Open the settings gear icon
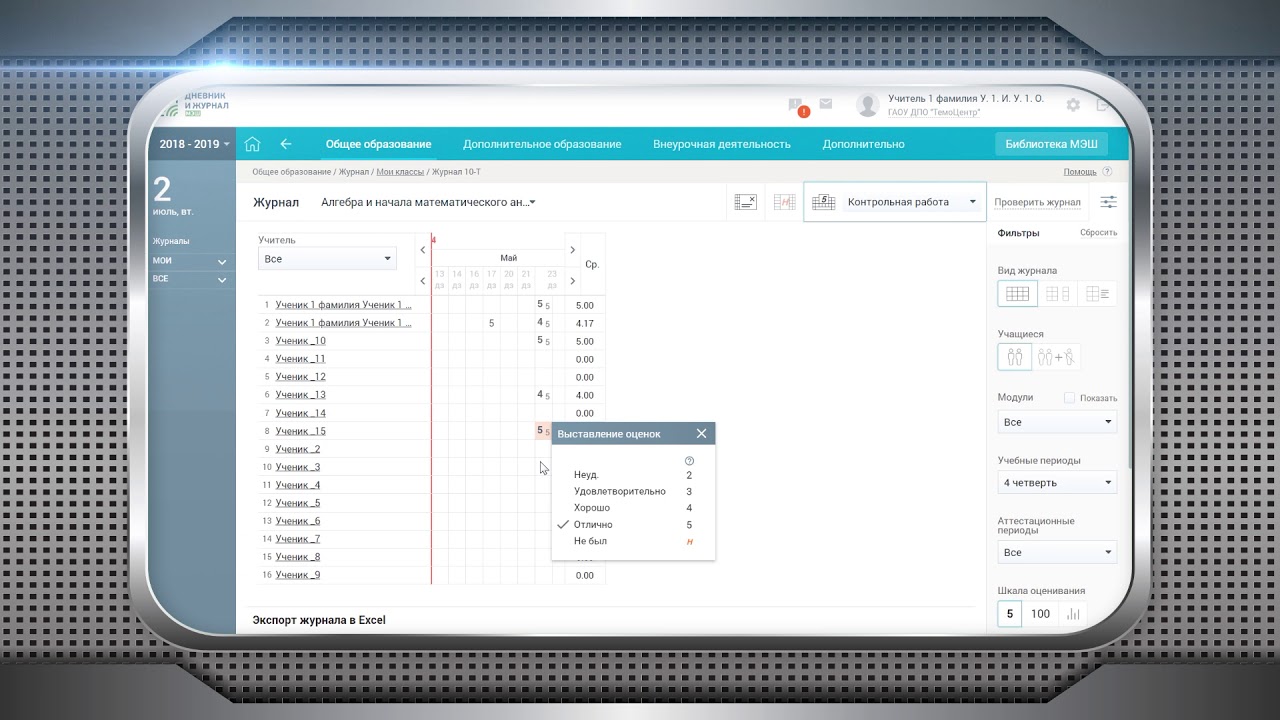Screen dimensions: 1280x720 [1073, 105]
